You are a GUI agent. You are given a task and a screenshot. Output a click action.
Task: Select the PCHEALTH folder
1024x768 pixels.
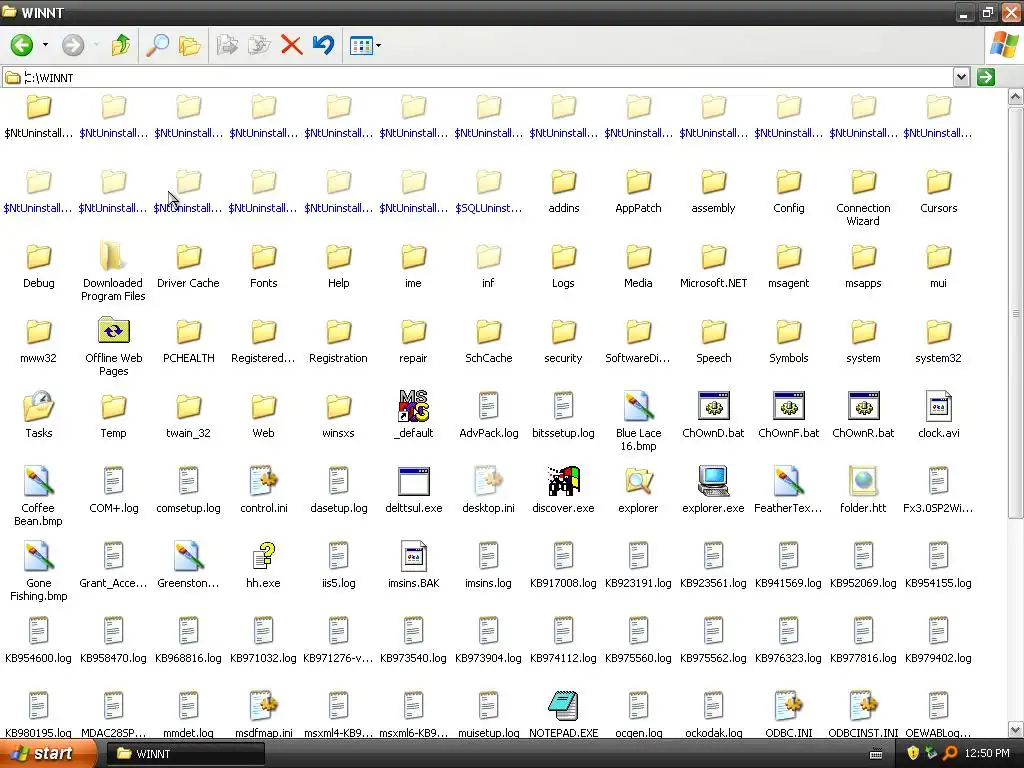coord(188,342)
